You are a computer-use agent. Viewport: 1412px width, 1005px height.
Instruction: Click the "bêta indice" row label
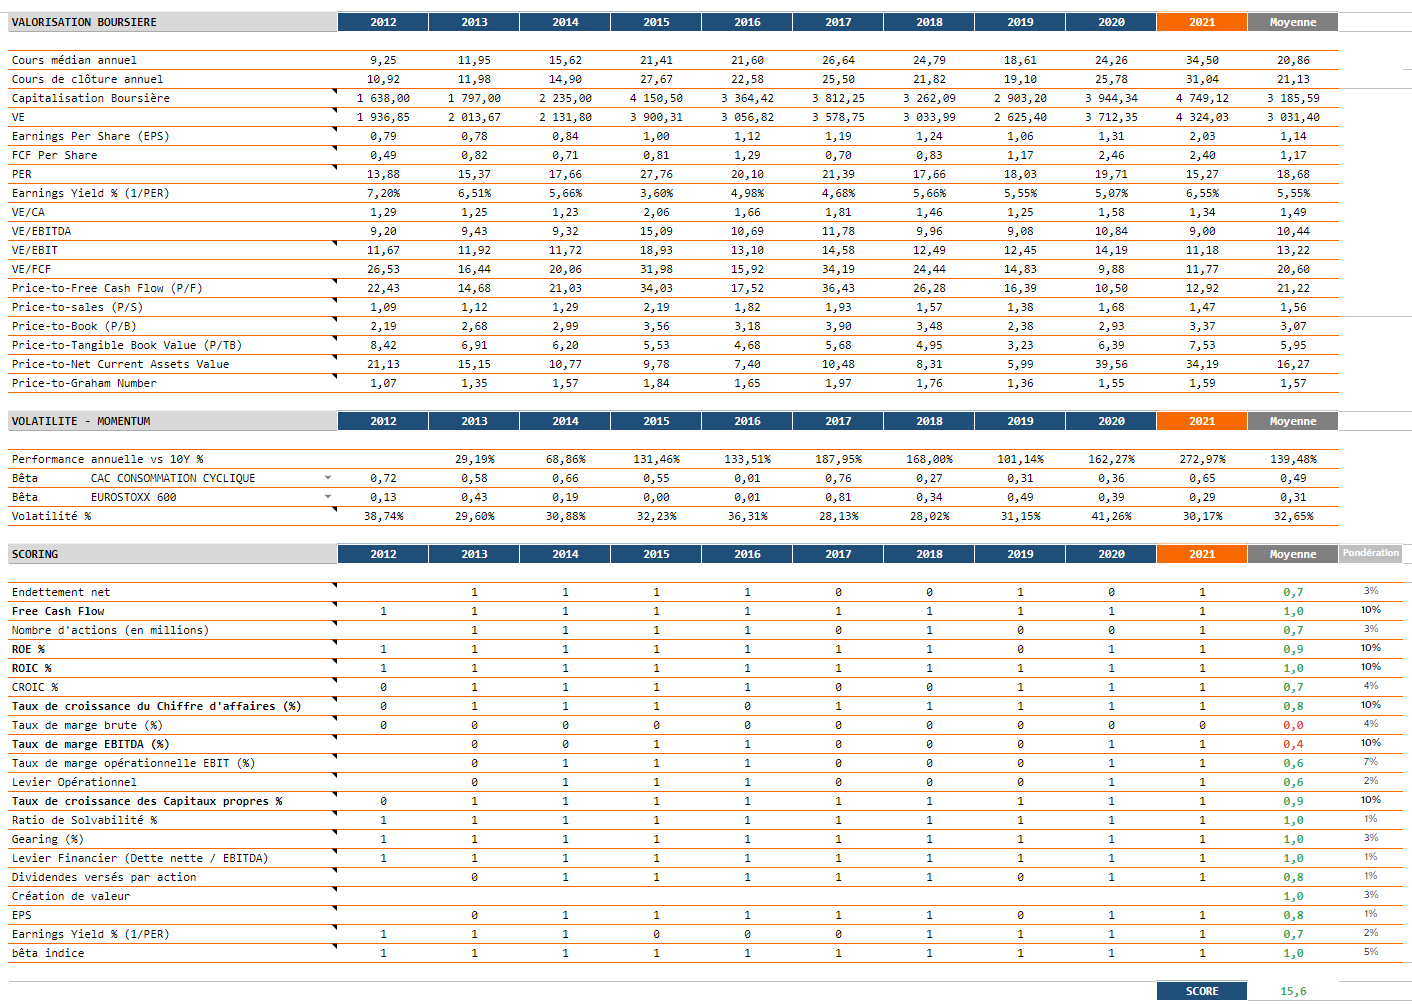coord(48,953)
